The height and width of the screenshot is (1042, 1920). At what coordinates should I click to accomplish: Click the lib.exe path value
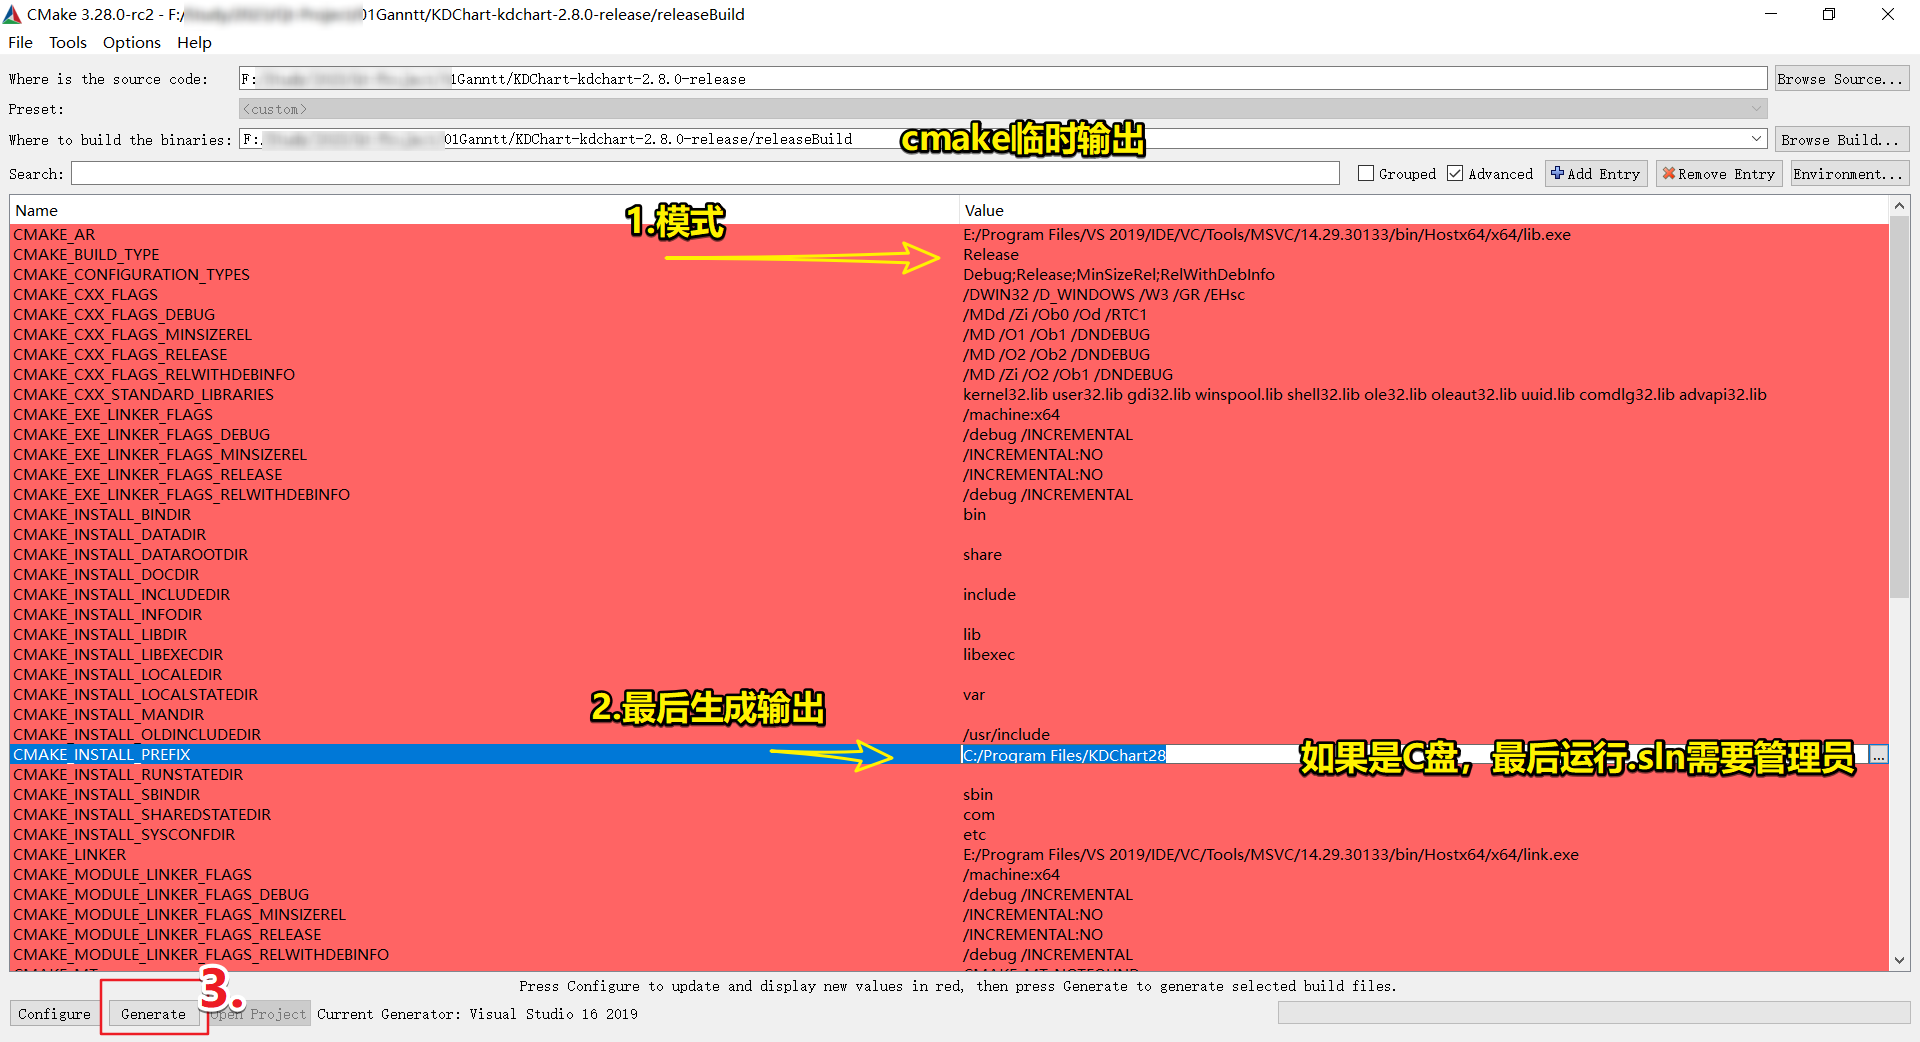[x=1267, y=234]
